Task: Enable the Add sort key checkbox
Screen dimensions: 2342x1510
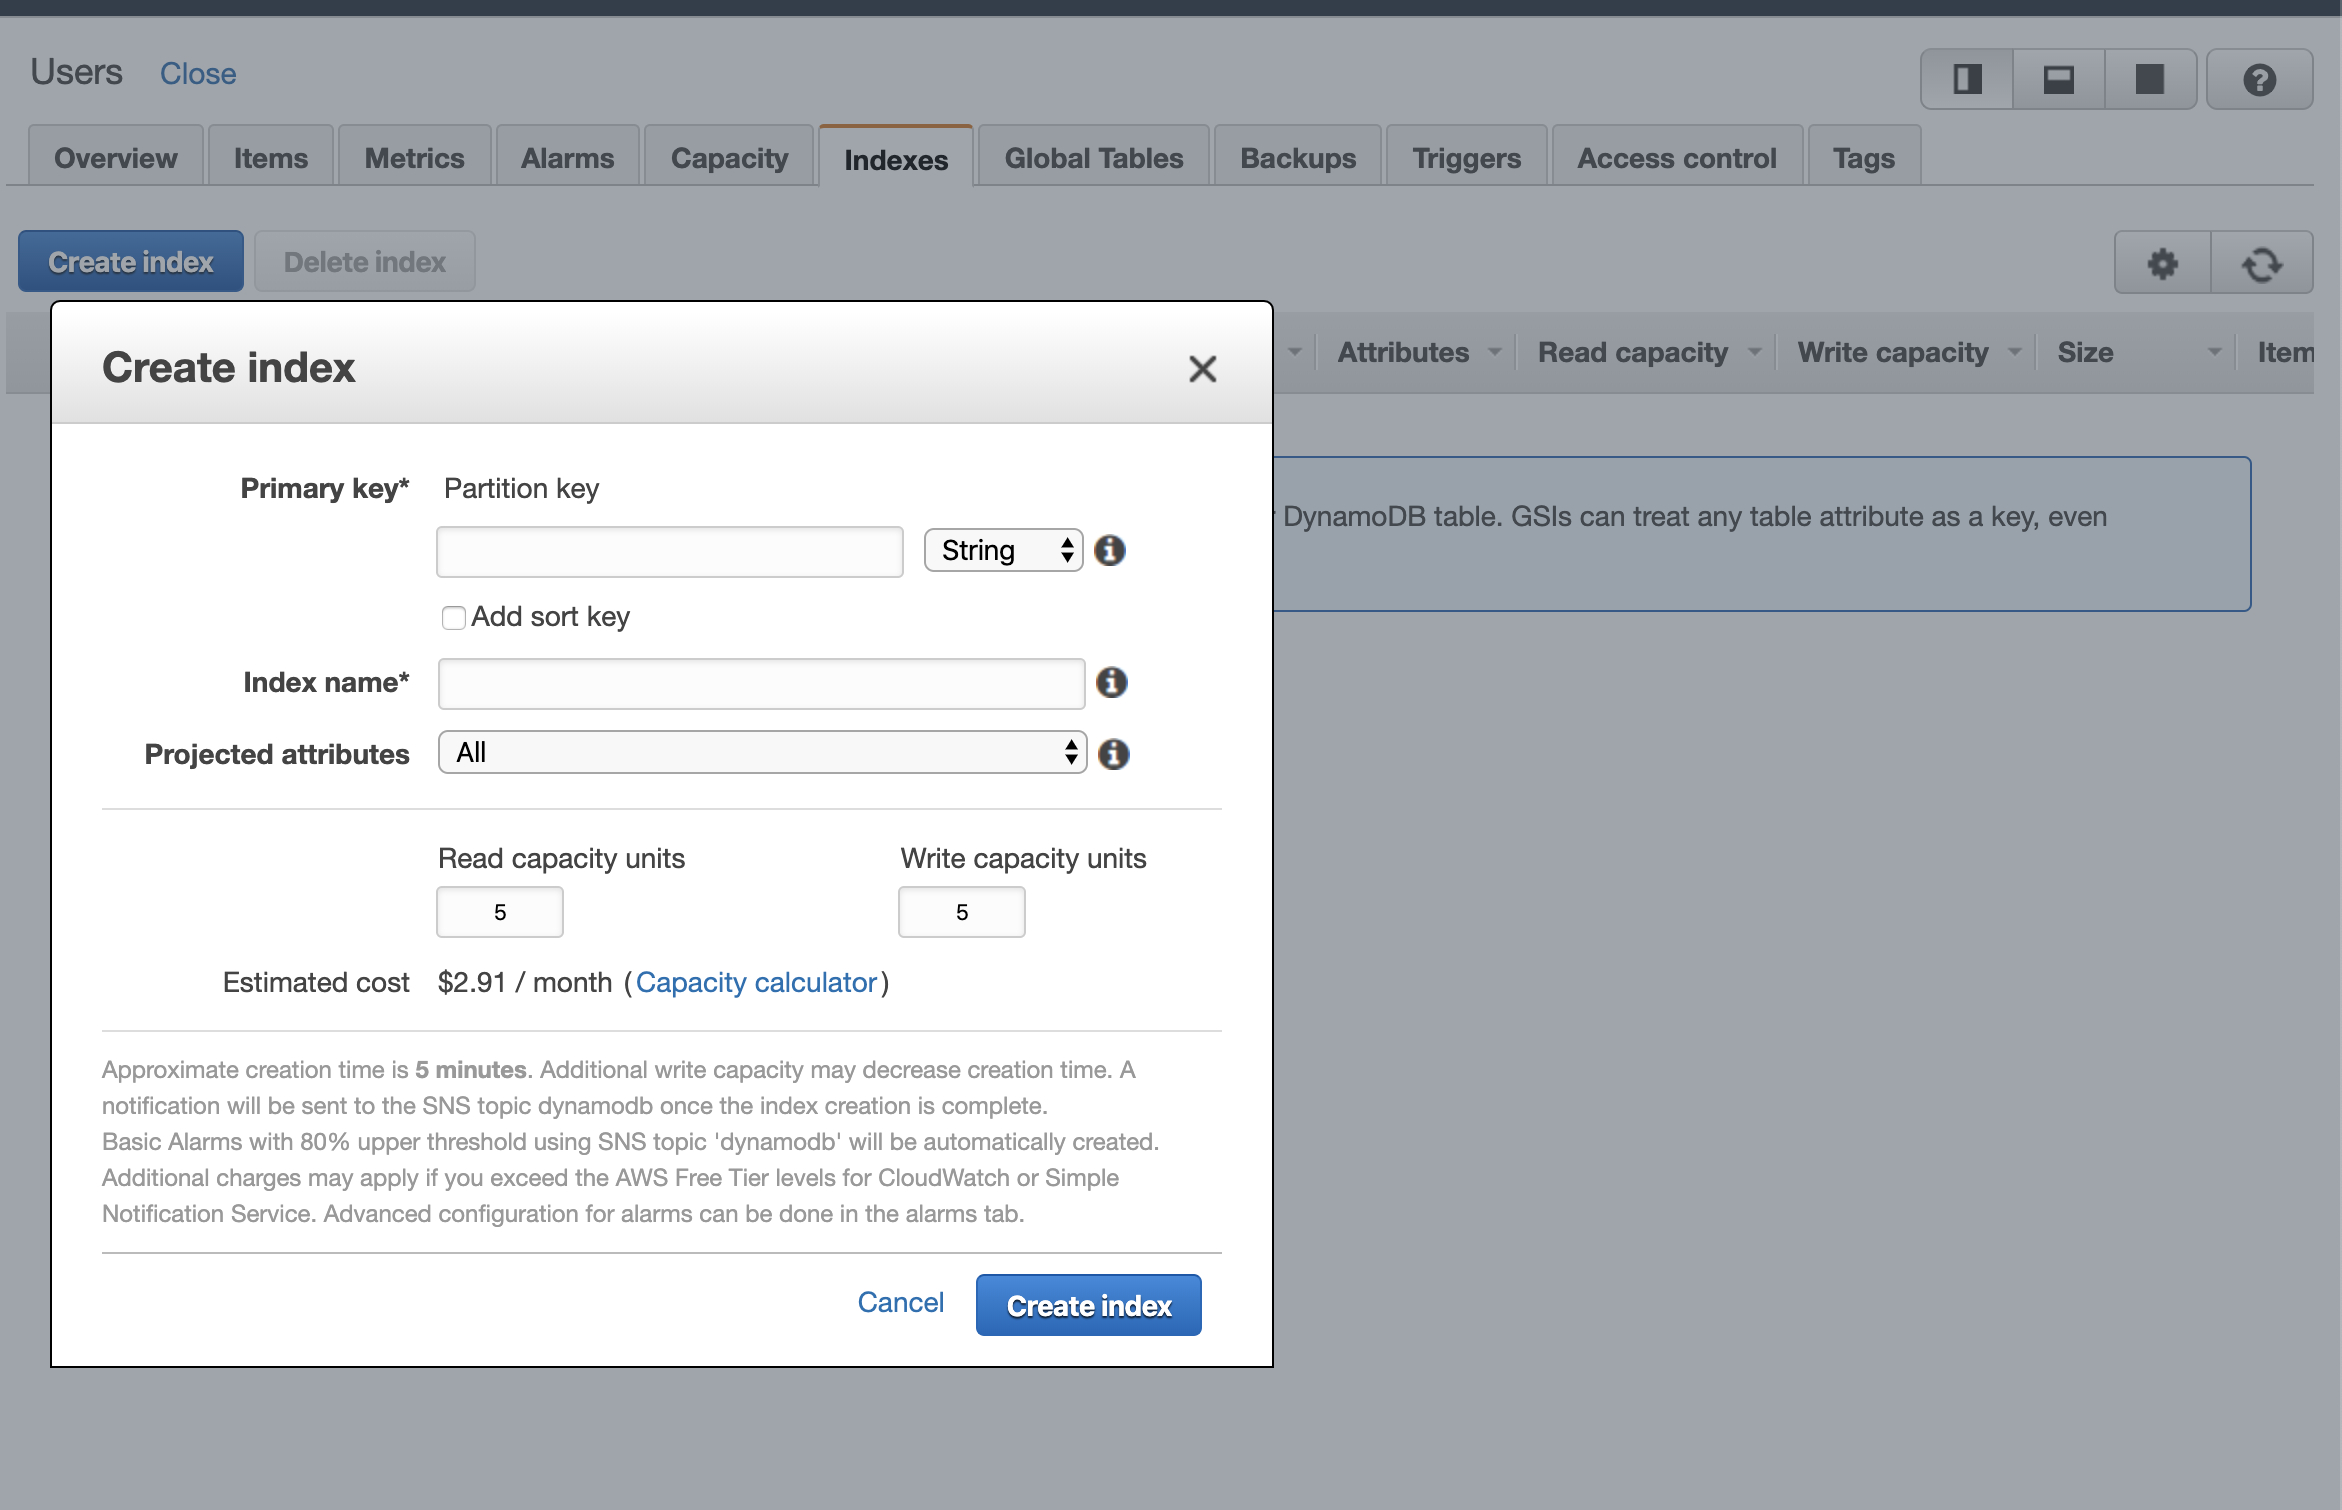Action: click(x=454, y=618)
